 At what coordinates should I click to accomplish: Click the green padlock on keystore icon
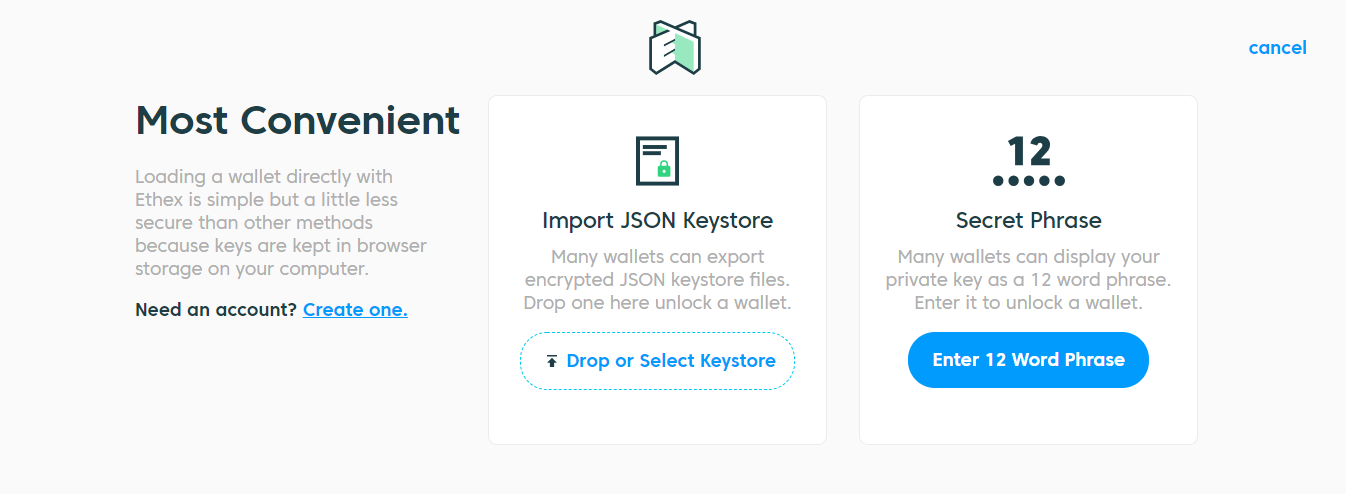663,170
